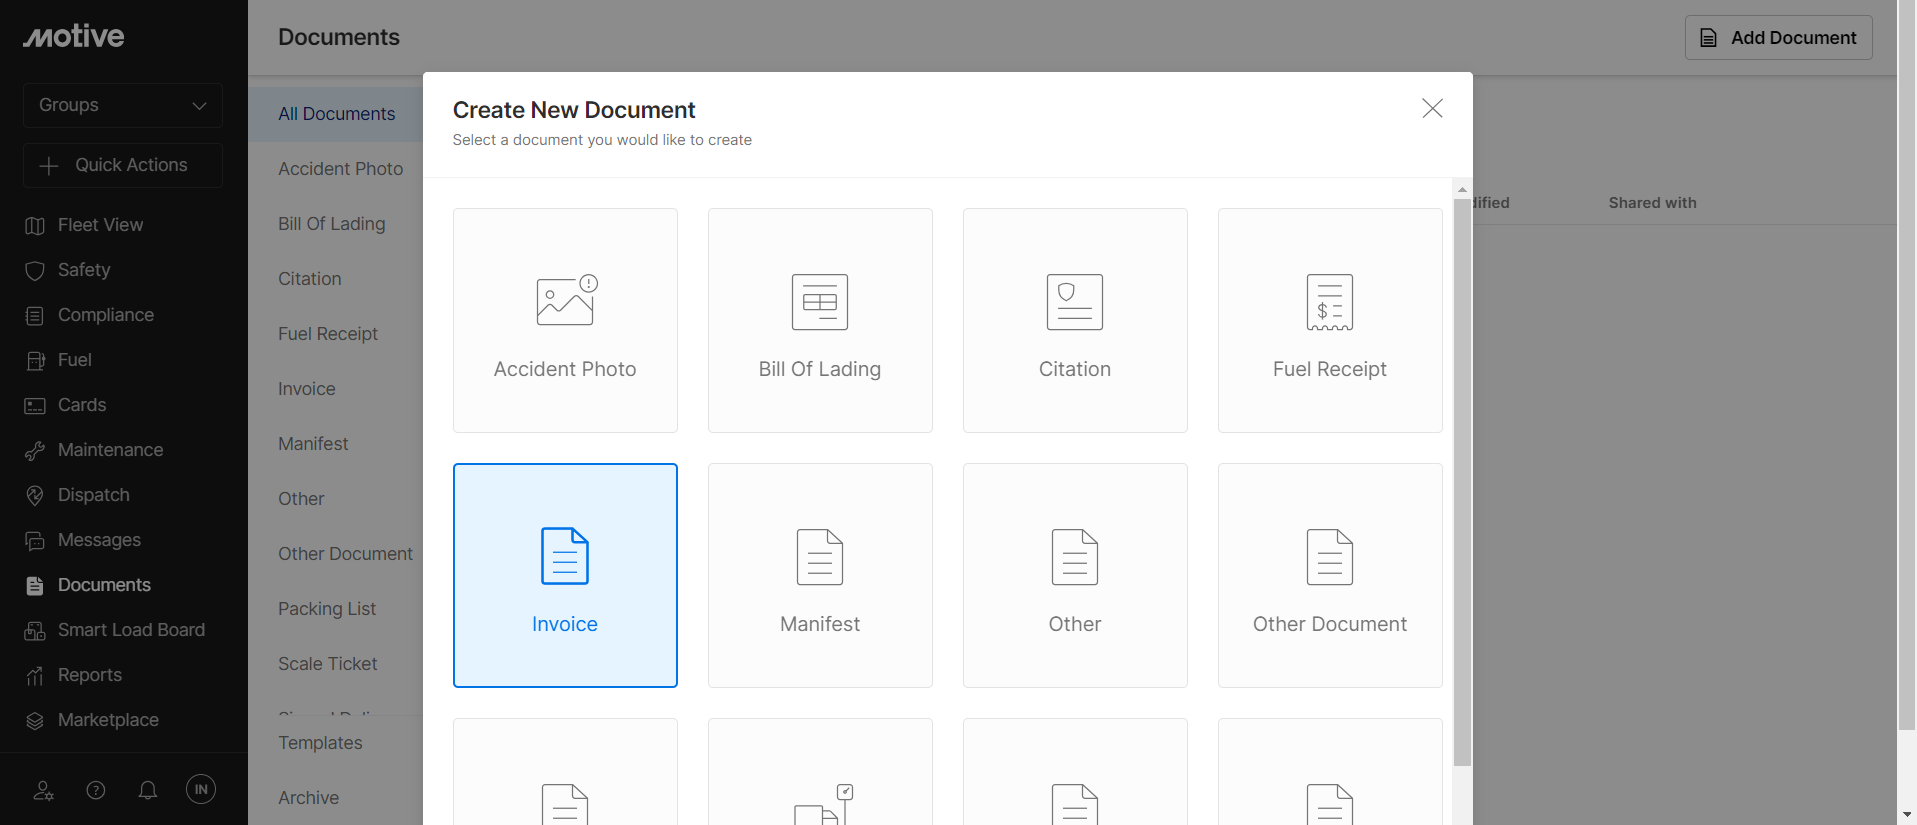Click the Reports chart icon
1917x825 pixels.
35,676
